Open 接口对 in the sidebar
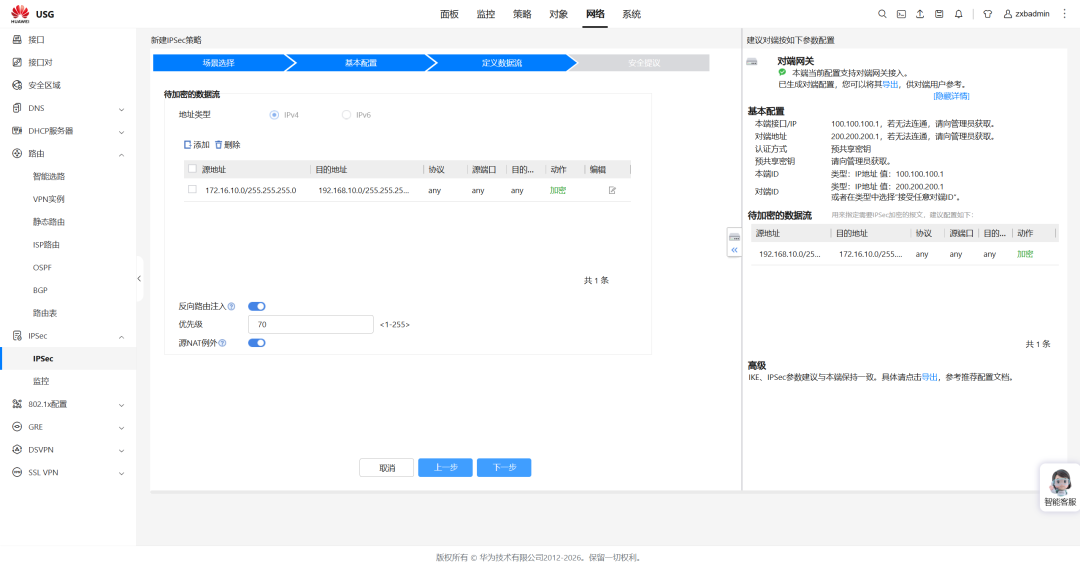Image resolution: width=1080 pixels, height=568 pixels. click(x=40, y=63)
